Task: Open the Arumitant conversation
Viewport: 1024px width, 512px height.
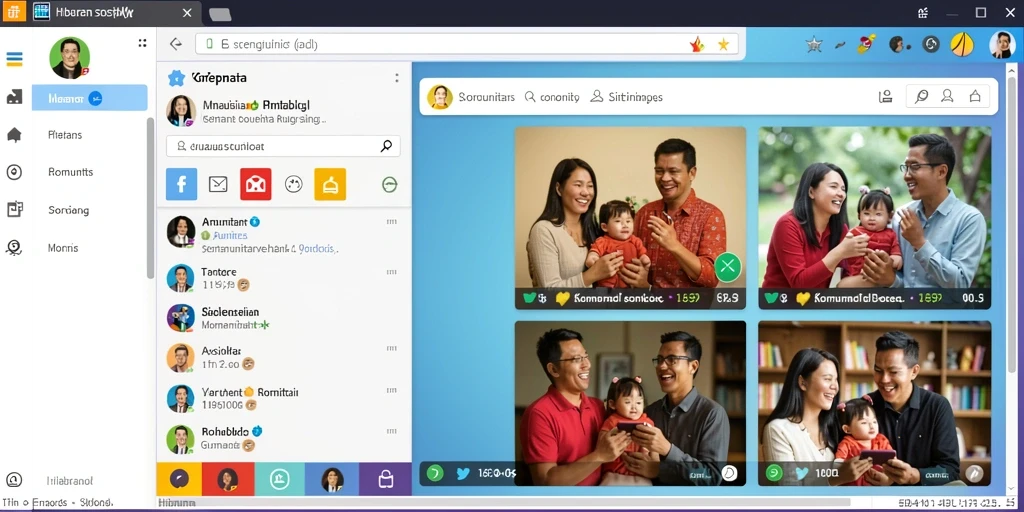Action: [x=283, y=234]
